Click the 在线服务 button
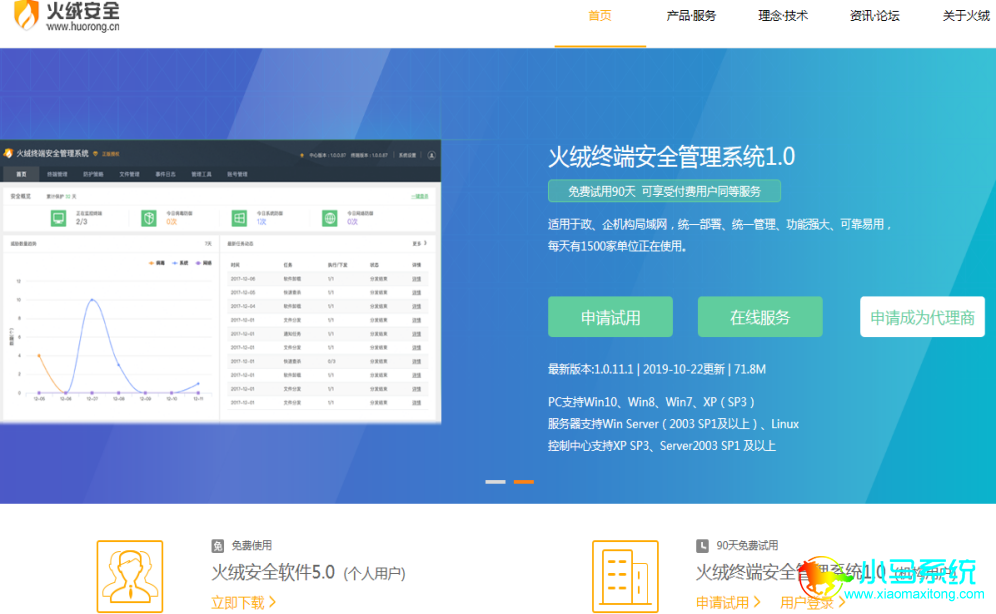 [760, 317]
